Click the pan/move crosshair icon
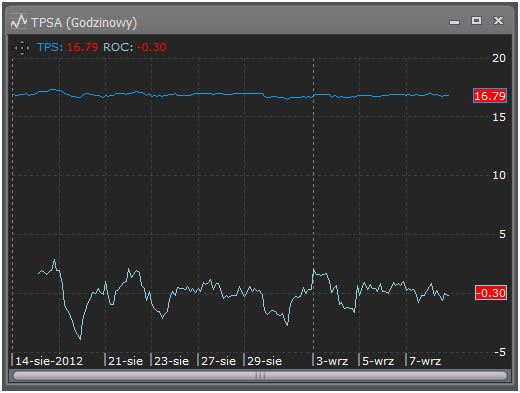This screenshot has height=393, width=520. pos(22,48)
